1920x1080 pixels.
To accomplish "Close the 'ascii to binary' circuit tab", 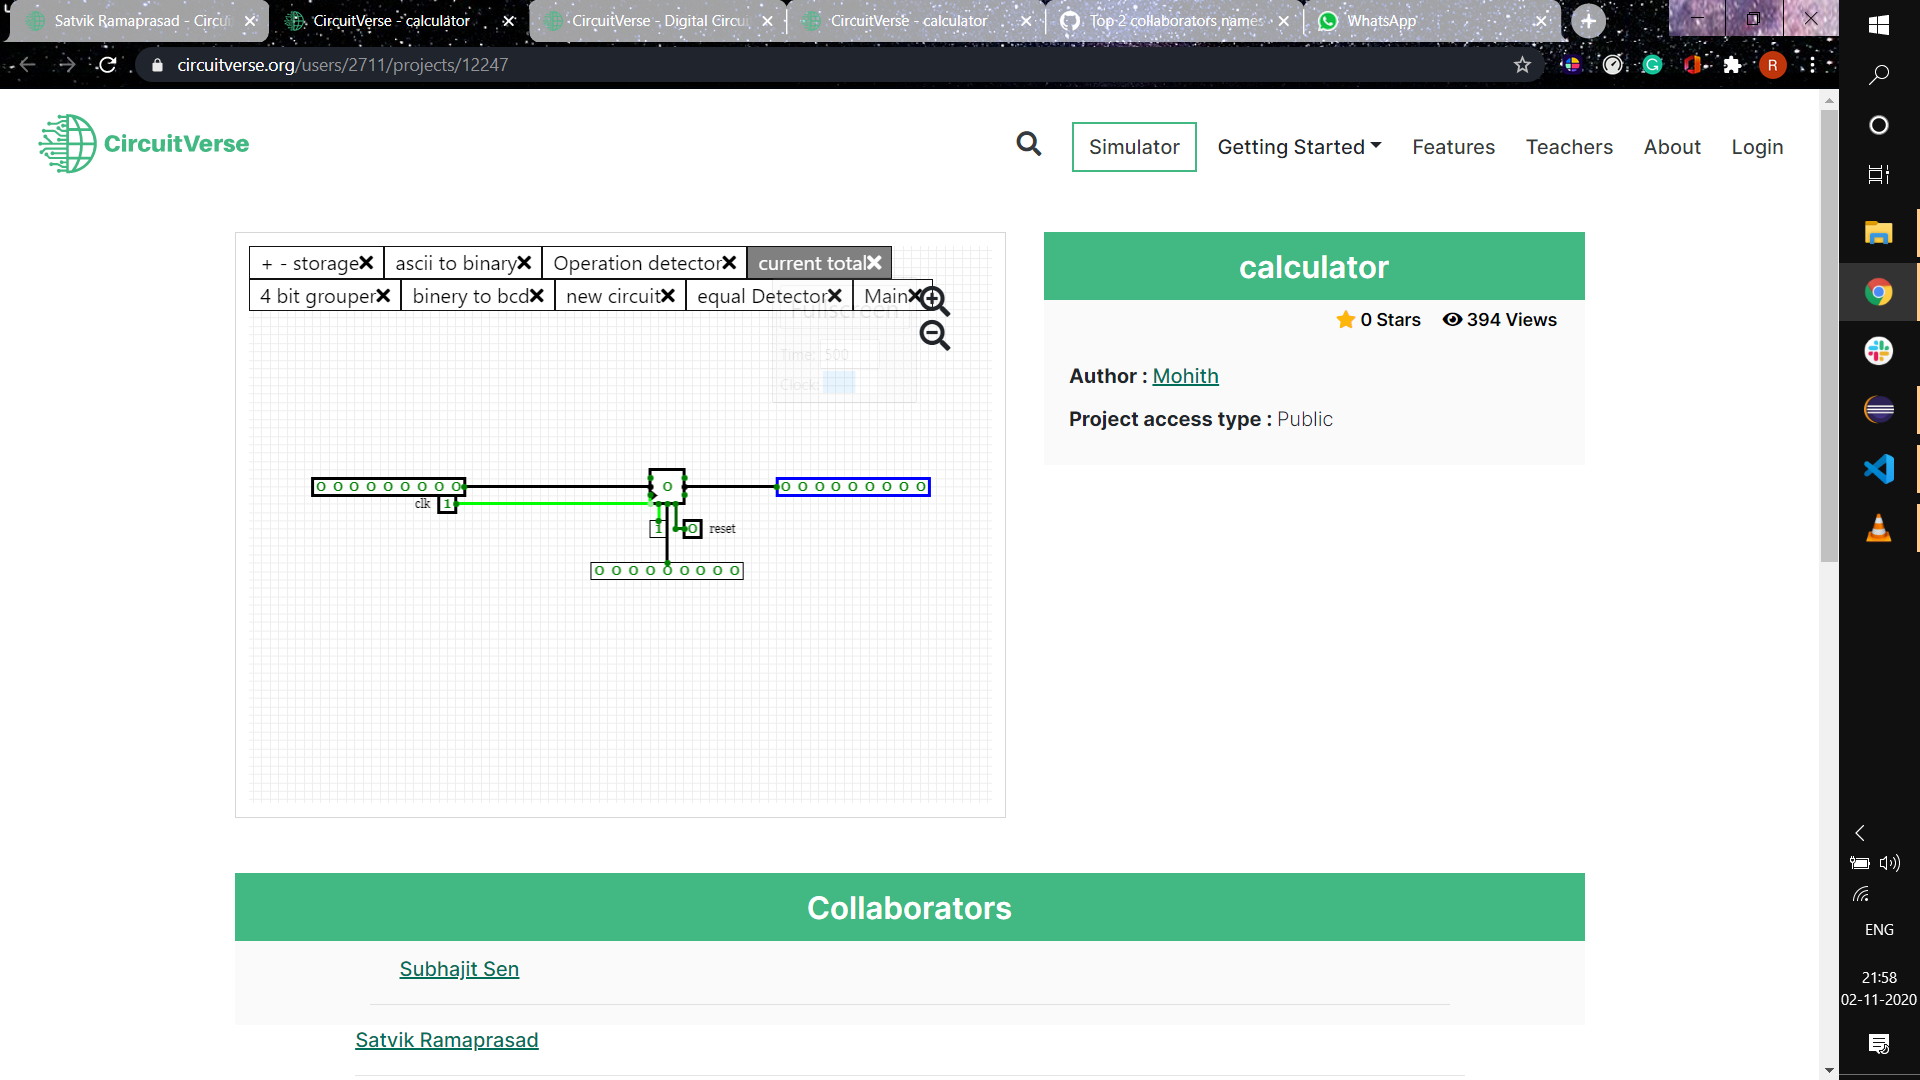I will click(x=524, y=263).
